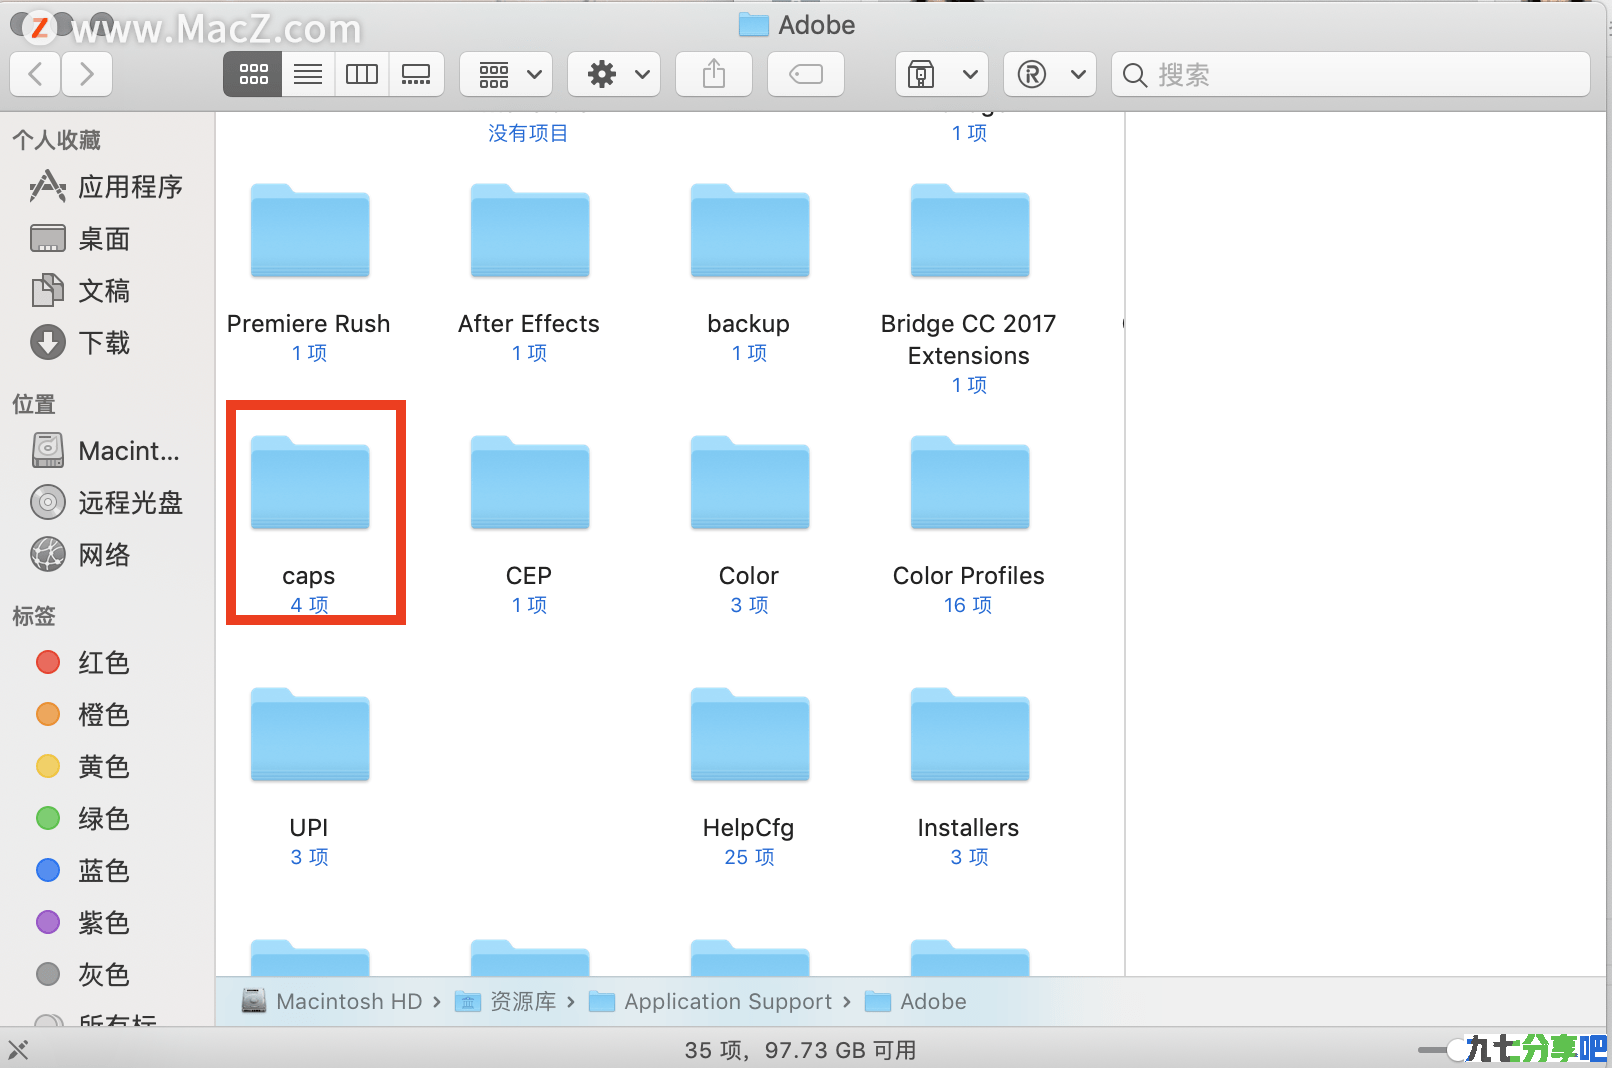Select 网络 in the sidebar

coord(81,555)
